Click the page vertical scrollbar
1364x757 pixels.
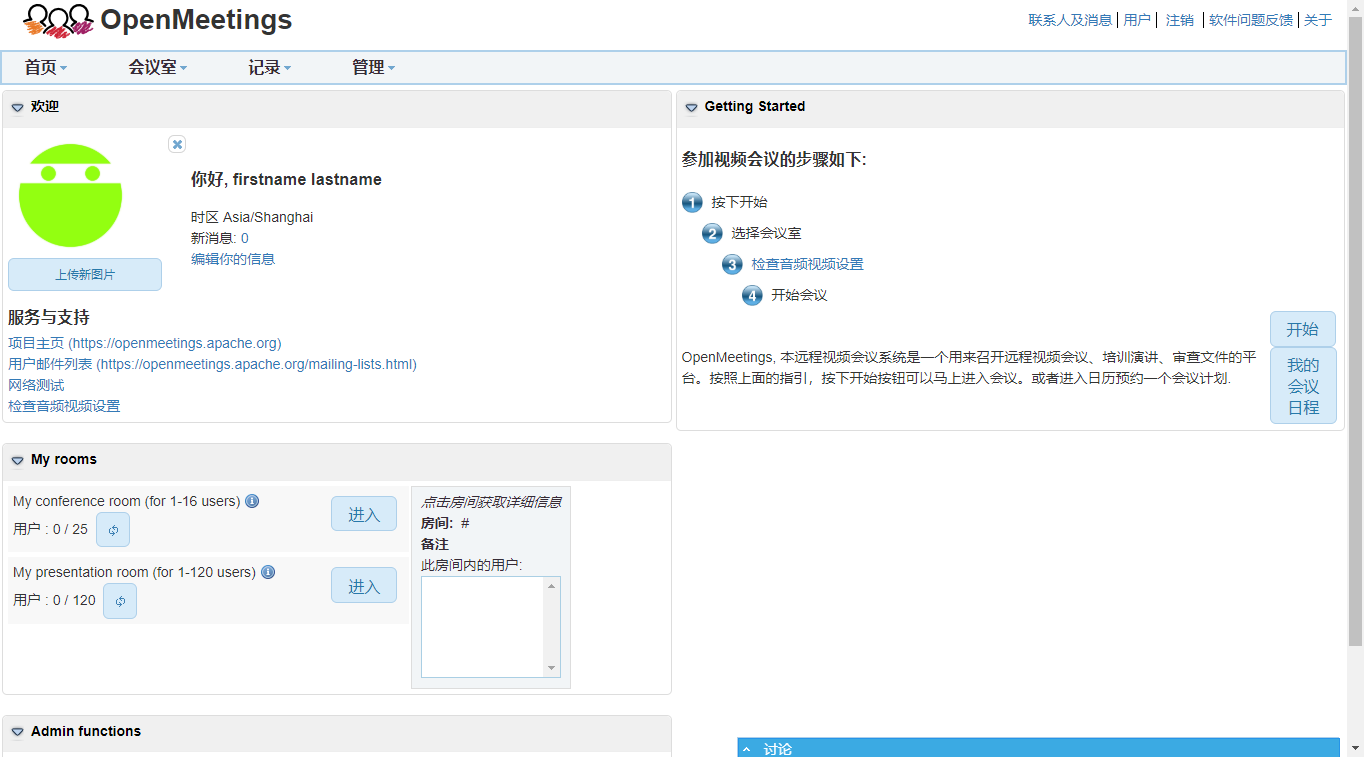pyautogui.click(x=1355, y=330)
